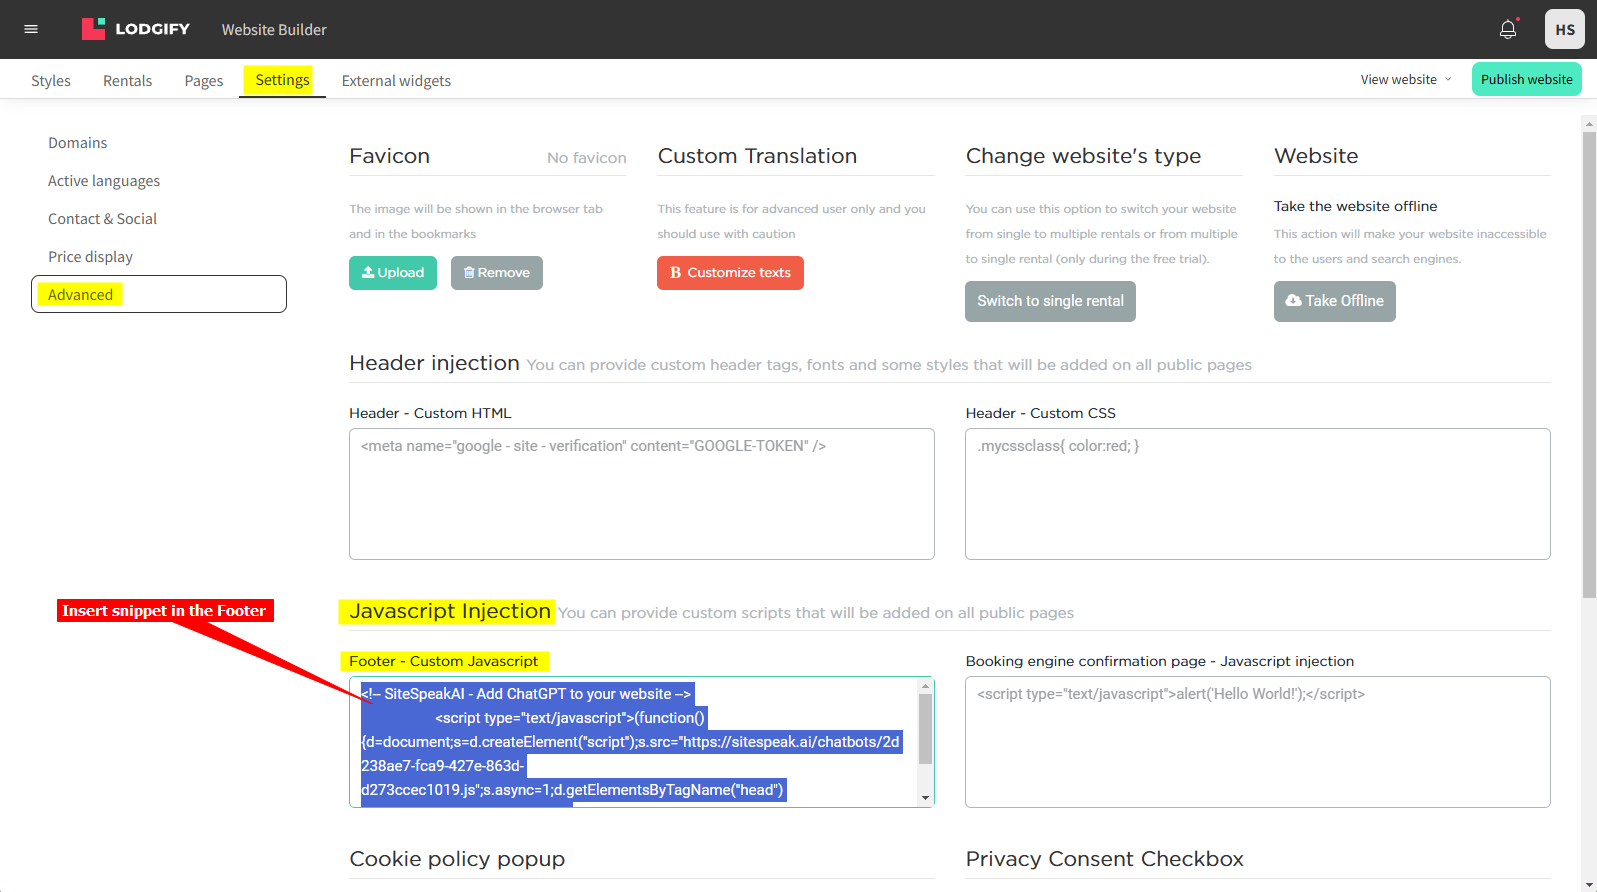Viewport: 1597px width, 892px height.
Task: Click into the Header Custom HTML field
Action: (641, 494)
